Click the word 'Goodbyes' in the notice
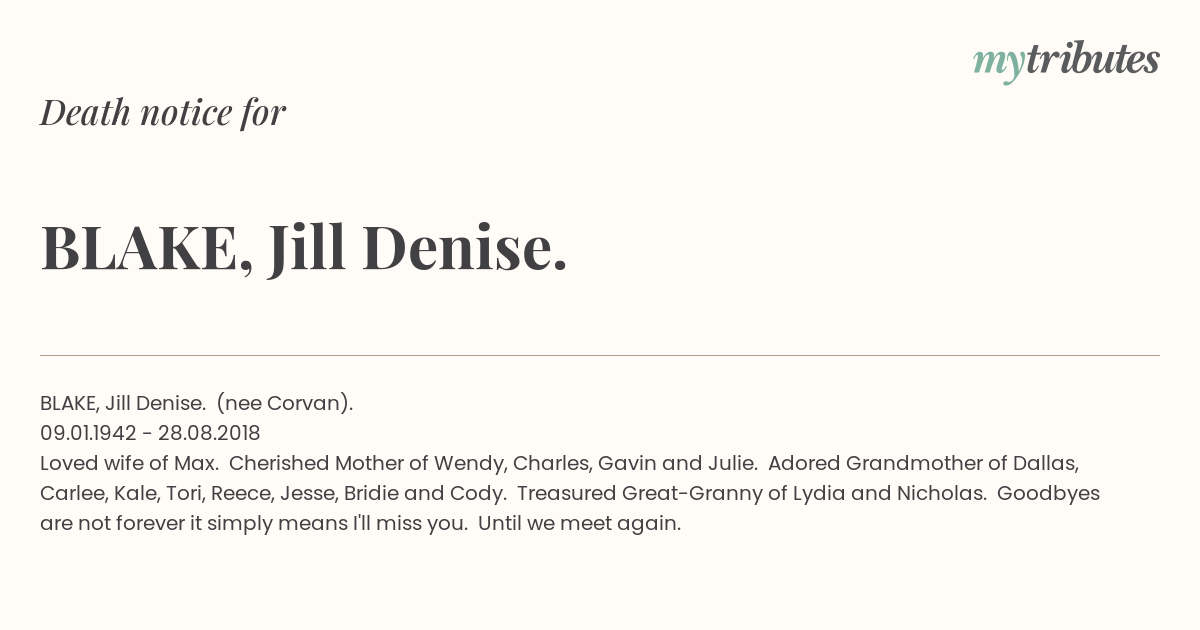 (1048, 493)
